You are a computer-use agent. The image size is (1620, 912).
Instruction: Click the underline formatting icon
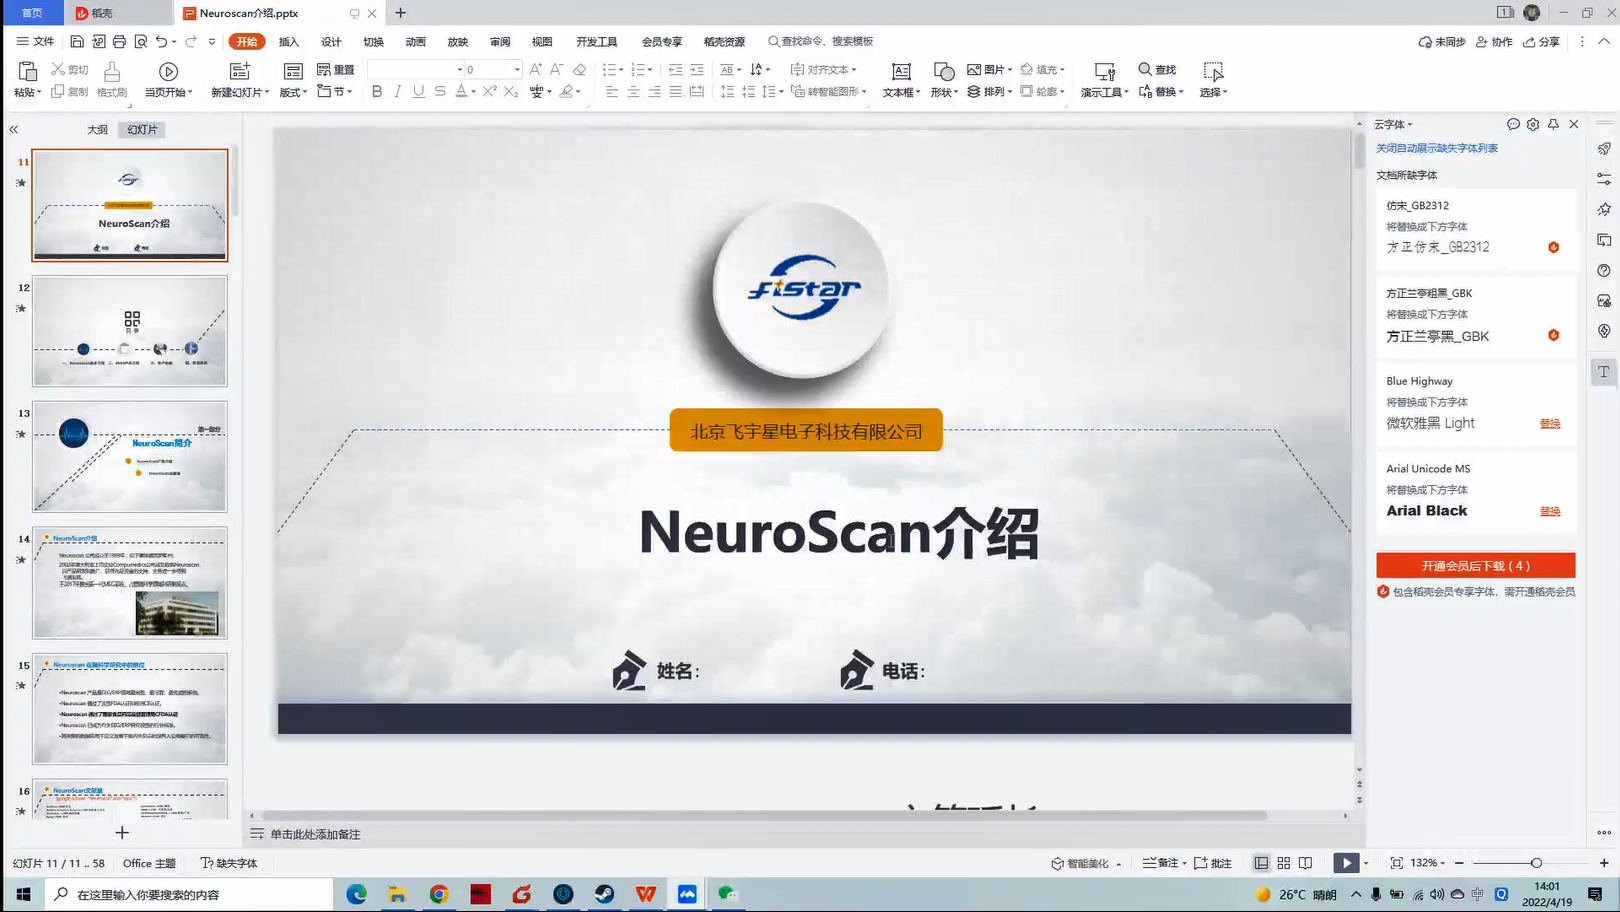(418, 92)
